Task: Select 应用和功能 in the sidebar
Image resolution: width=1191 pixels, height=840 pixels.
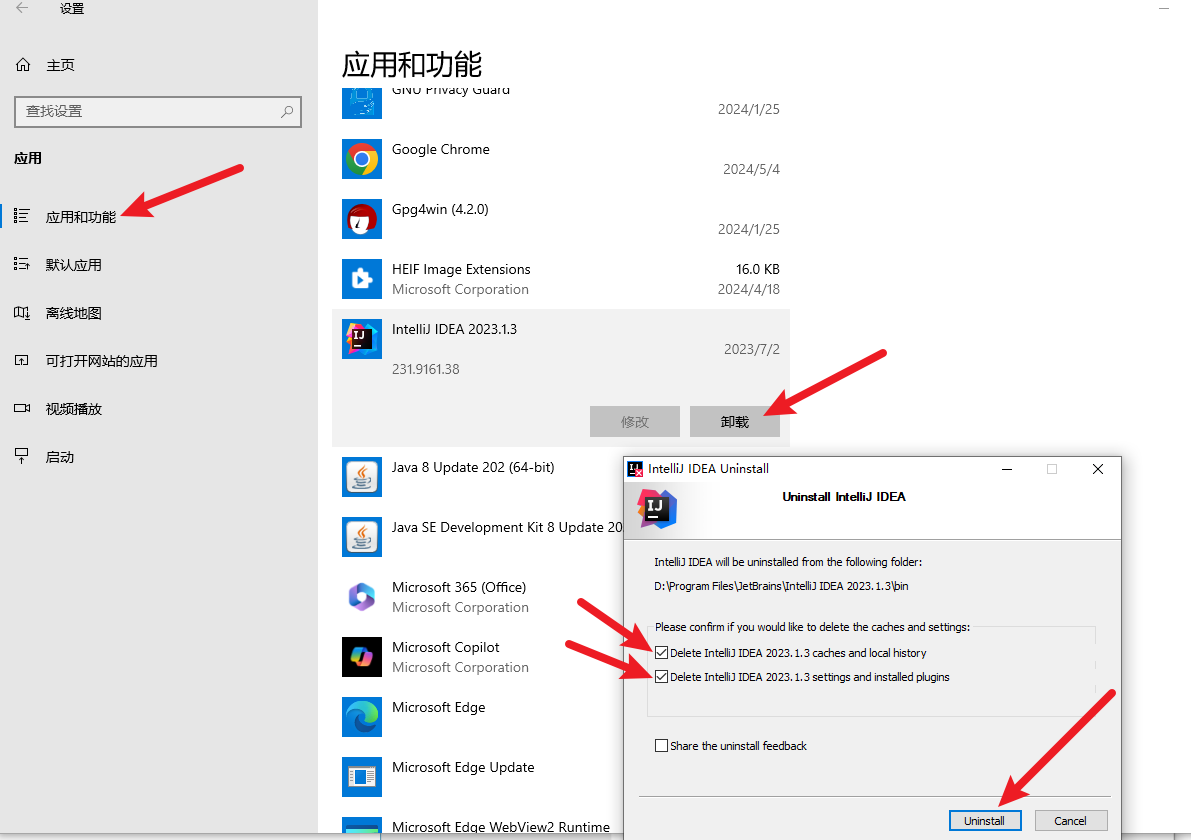Action: 81,217
